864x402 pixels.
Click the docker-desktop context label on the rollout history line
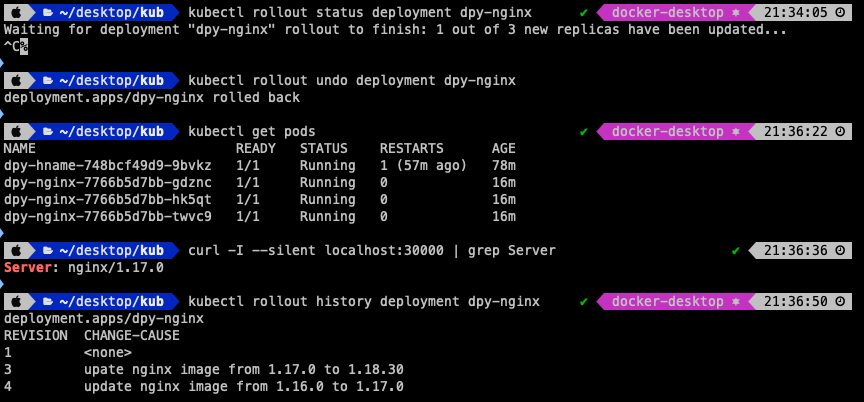pos(668,301)
